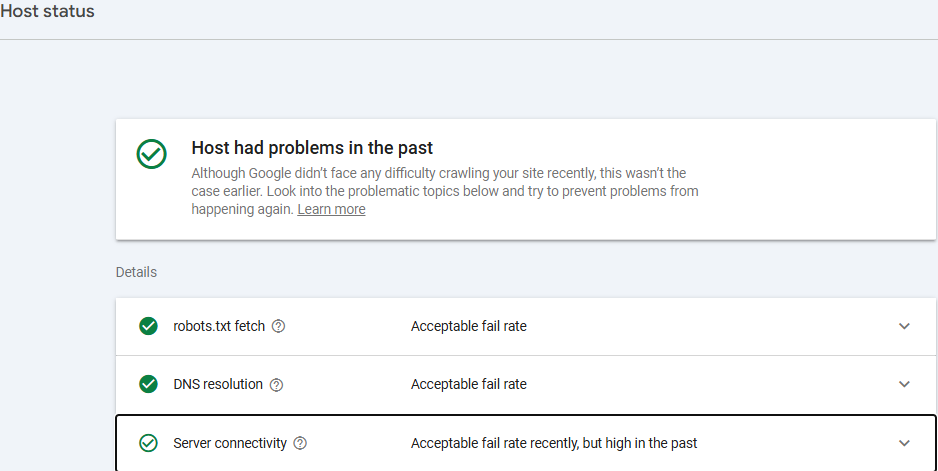Expand the robots.txt fetch row chevron
This screenshot has width=938, height=471.
[x=904, y=326]
